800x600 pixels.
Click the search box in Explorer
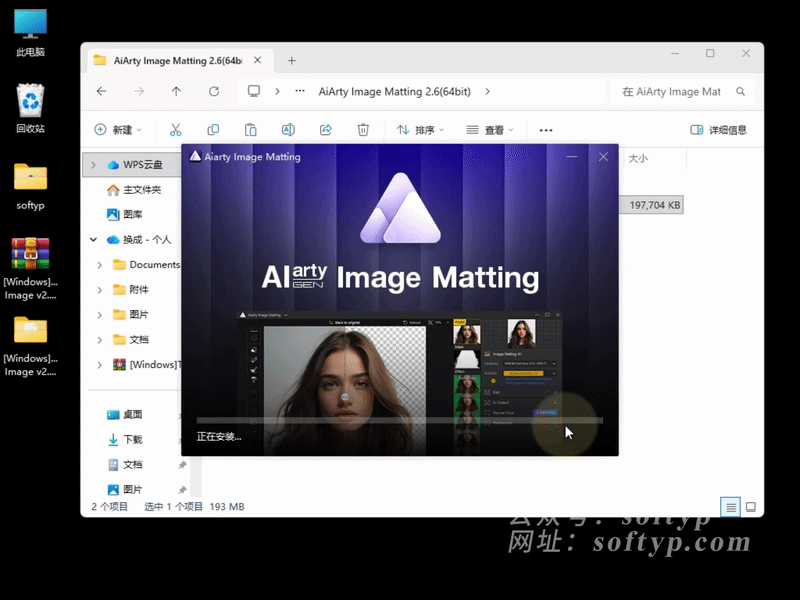click(x=682, y=92)
